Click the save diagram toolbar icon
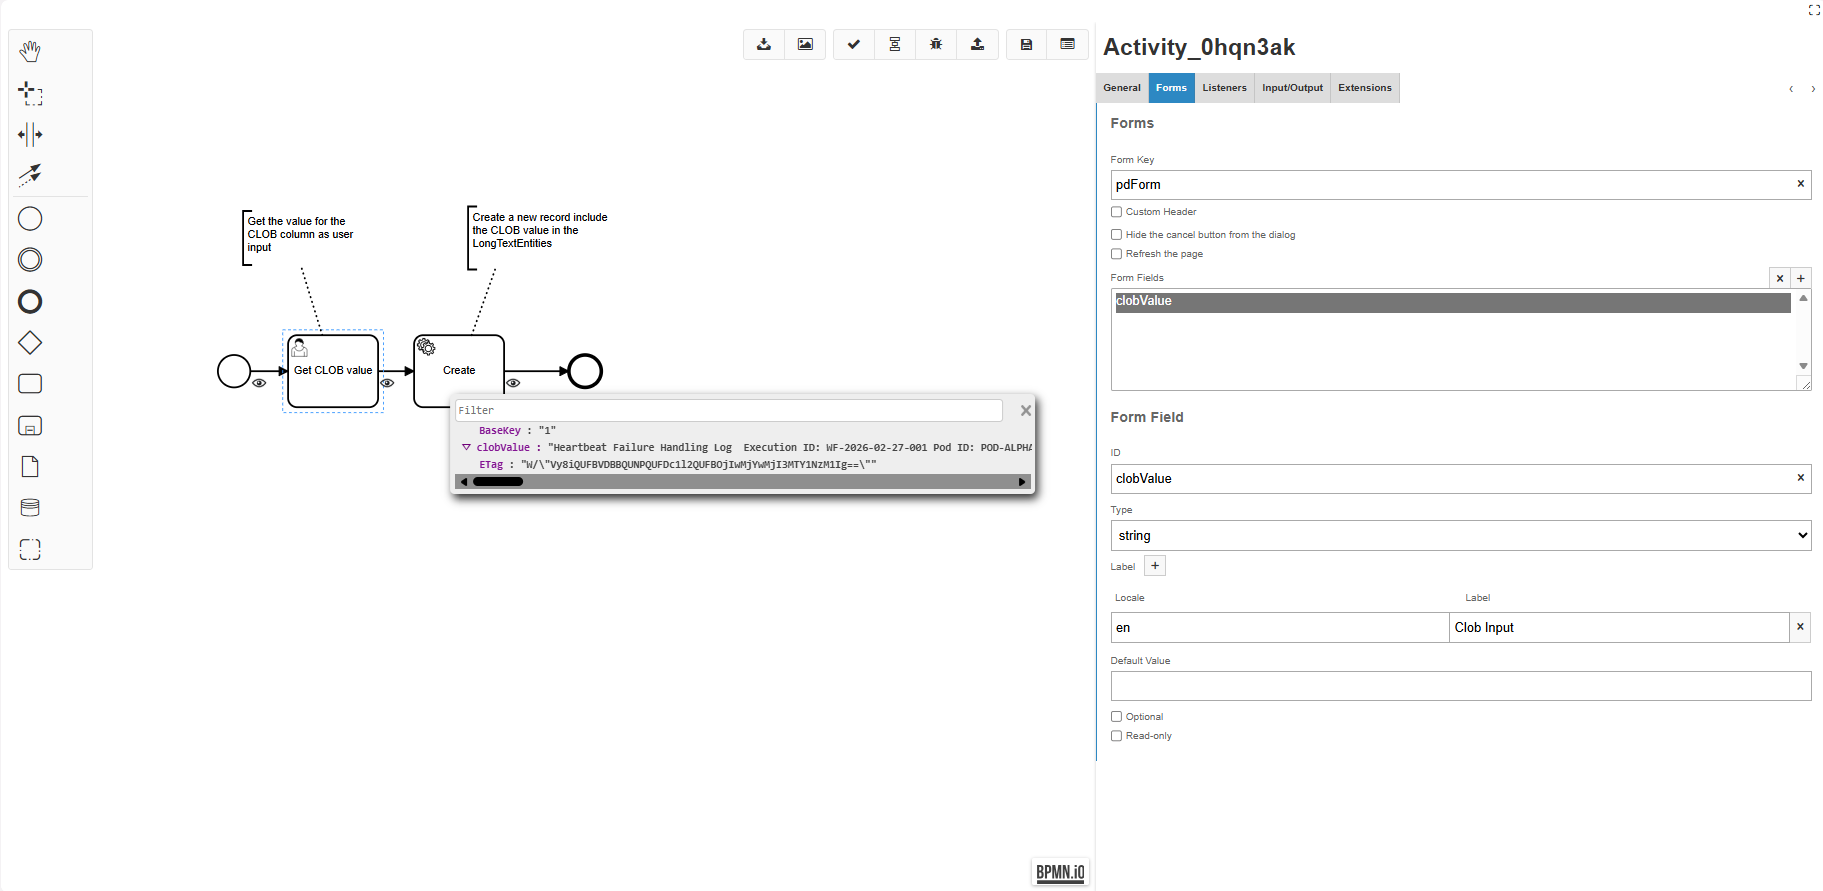The image size is (1823, 891). [1026, 44]
